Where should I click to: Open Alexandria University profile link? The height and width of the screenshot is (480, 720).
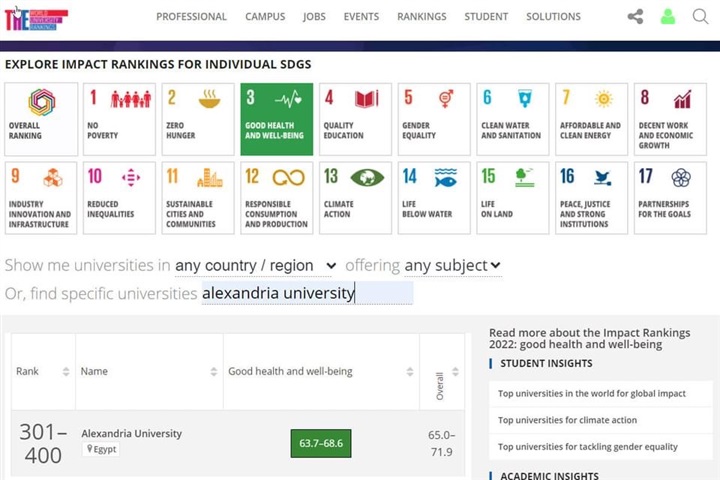tap(131, 434)
